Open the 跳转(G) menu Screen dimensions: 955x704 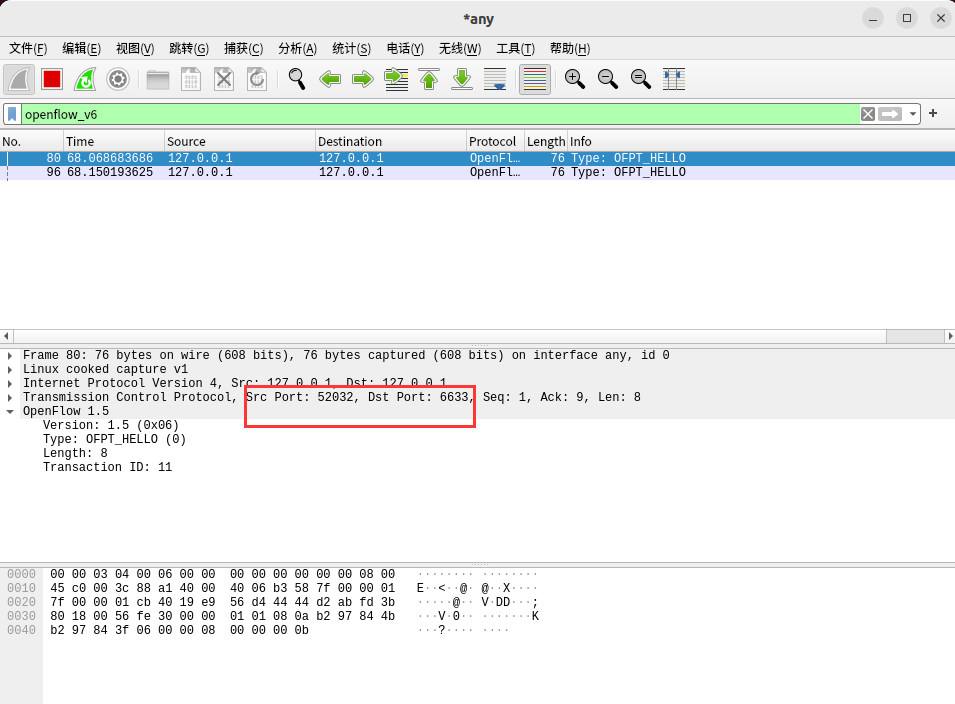click(x=189, y=49)
